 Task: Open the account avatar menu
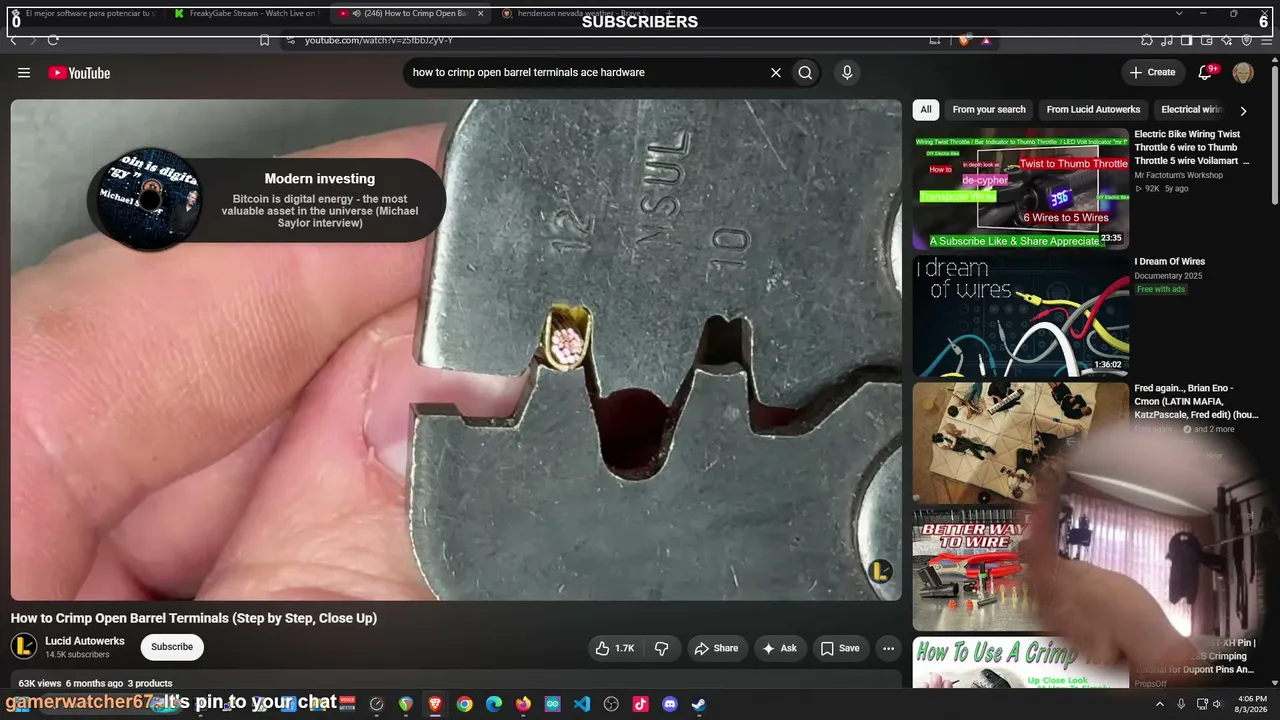[1243, 72]
